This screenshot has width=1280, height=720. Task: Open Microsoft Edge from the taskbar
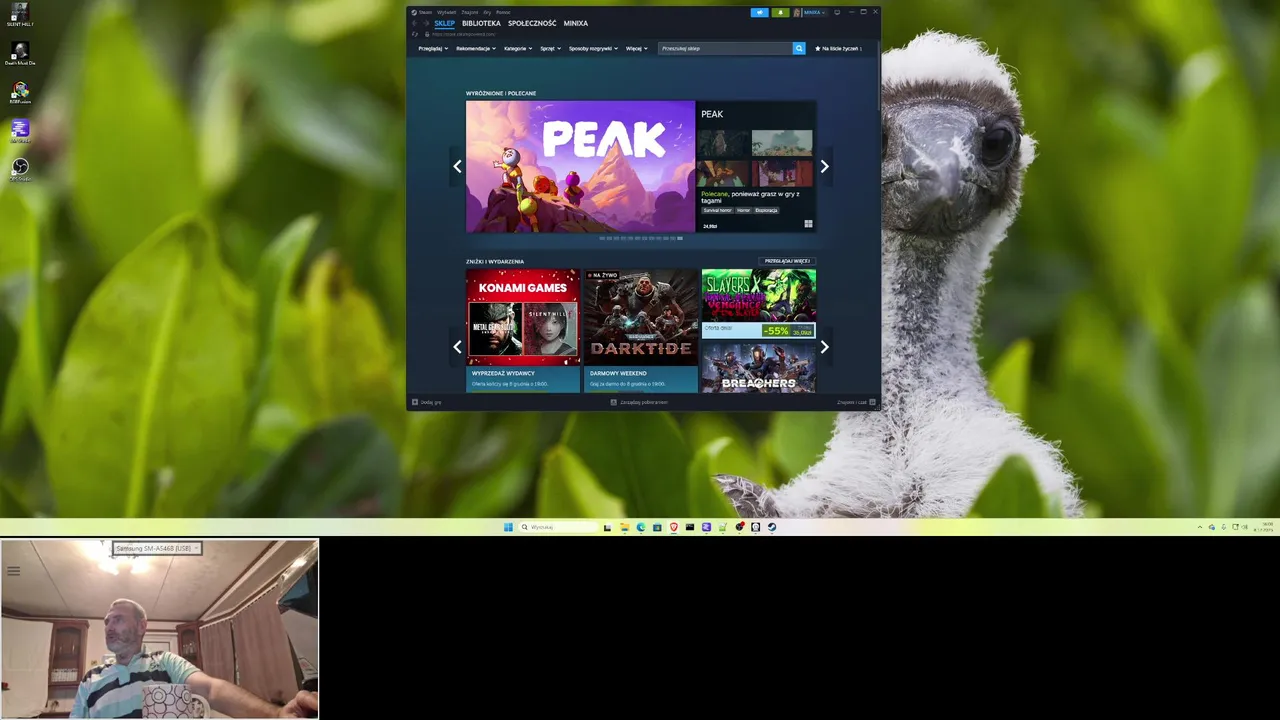pos(641,527)
